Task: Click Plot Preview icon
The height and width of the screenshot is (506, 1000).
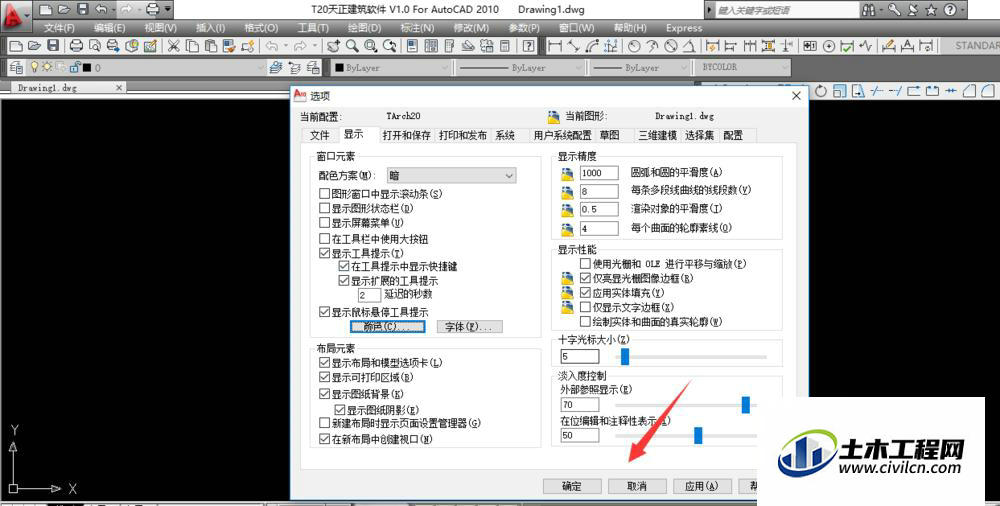Action: coord(94,45)
